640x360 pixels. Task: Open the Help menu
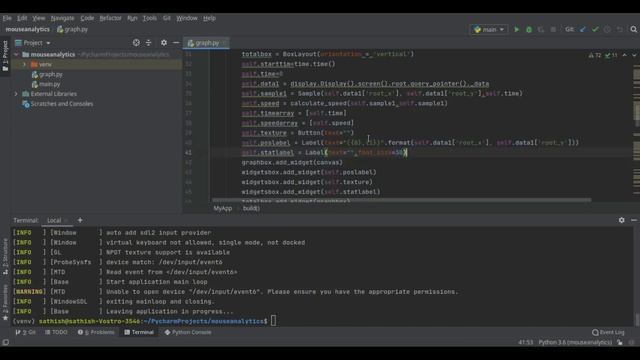tap(209, 18)
